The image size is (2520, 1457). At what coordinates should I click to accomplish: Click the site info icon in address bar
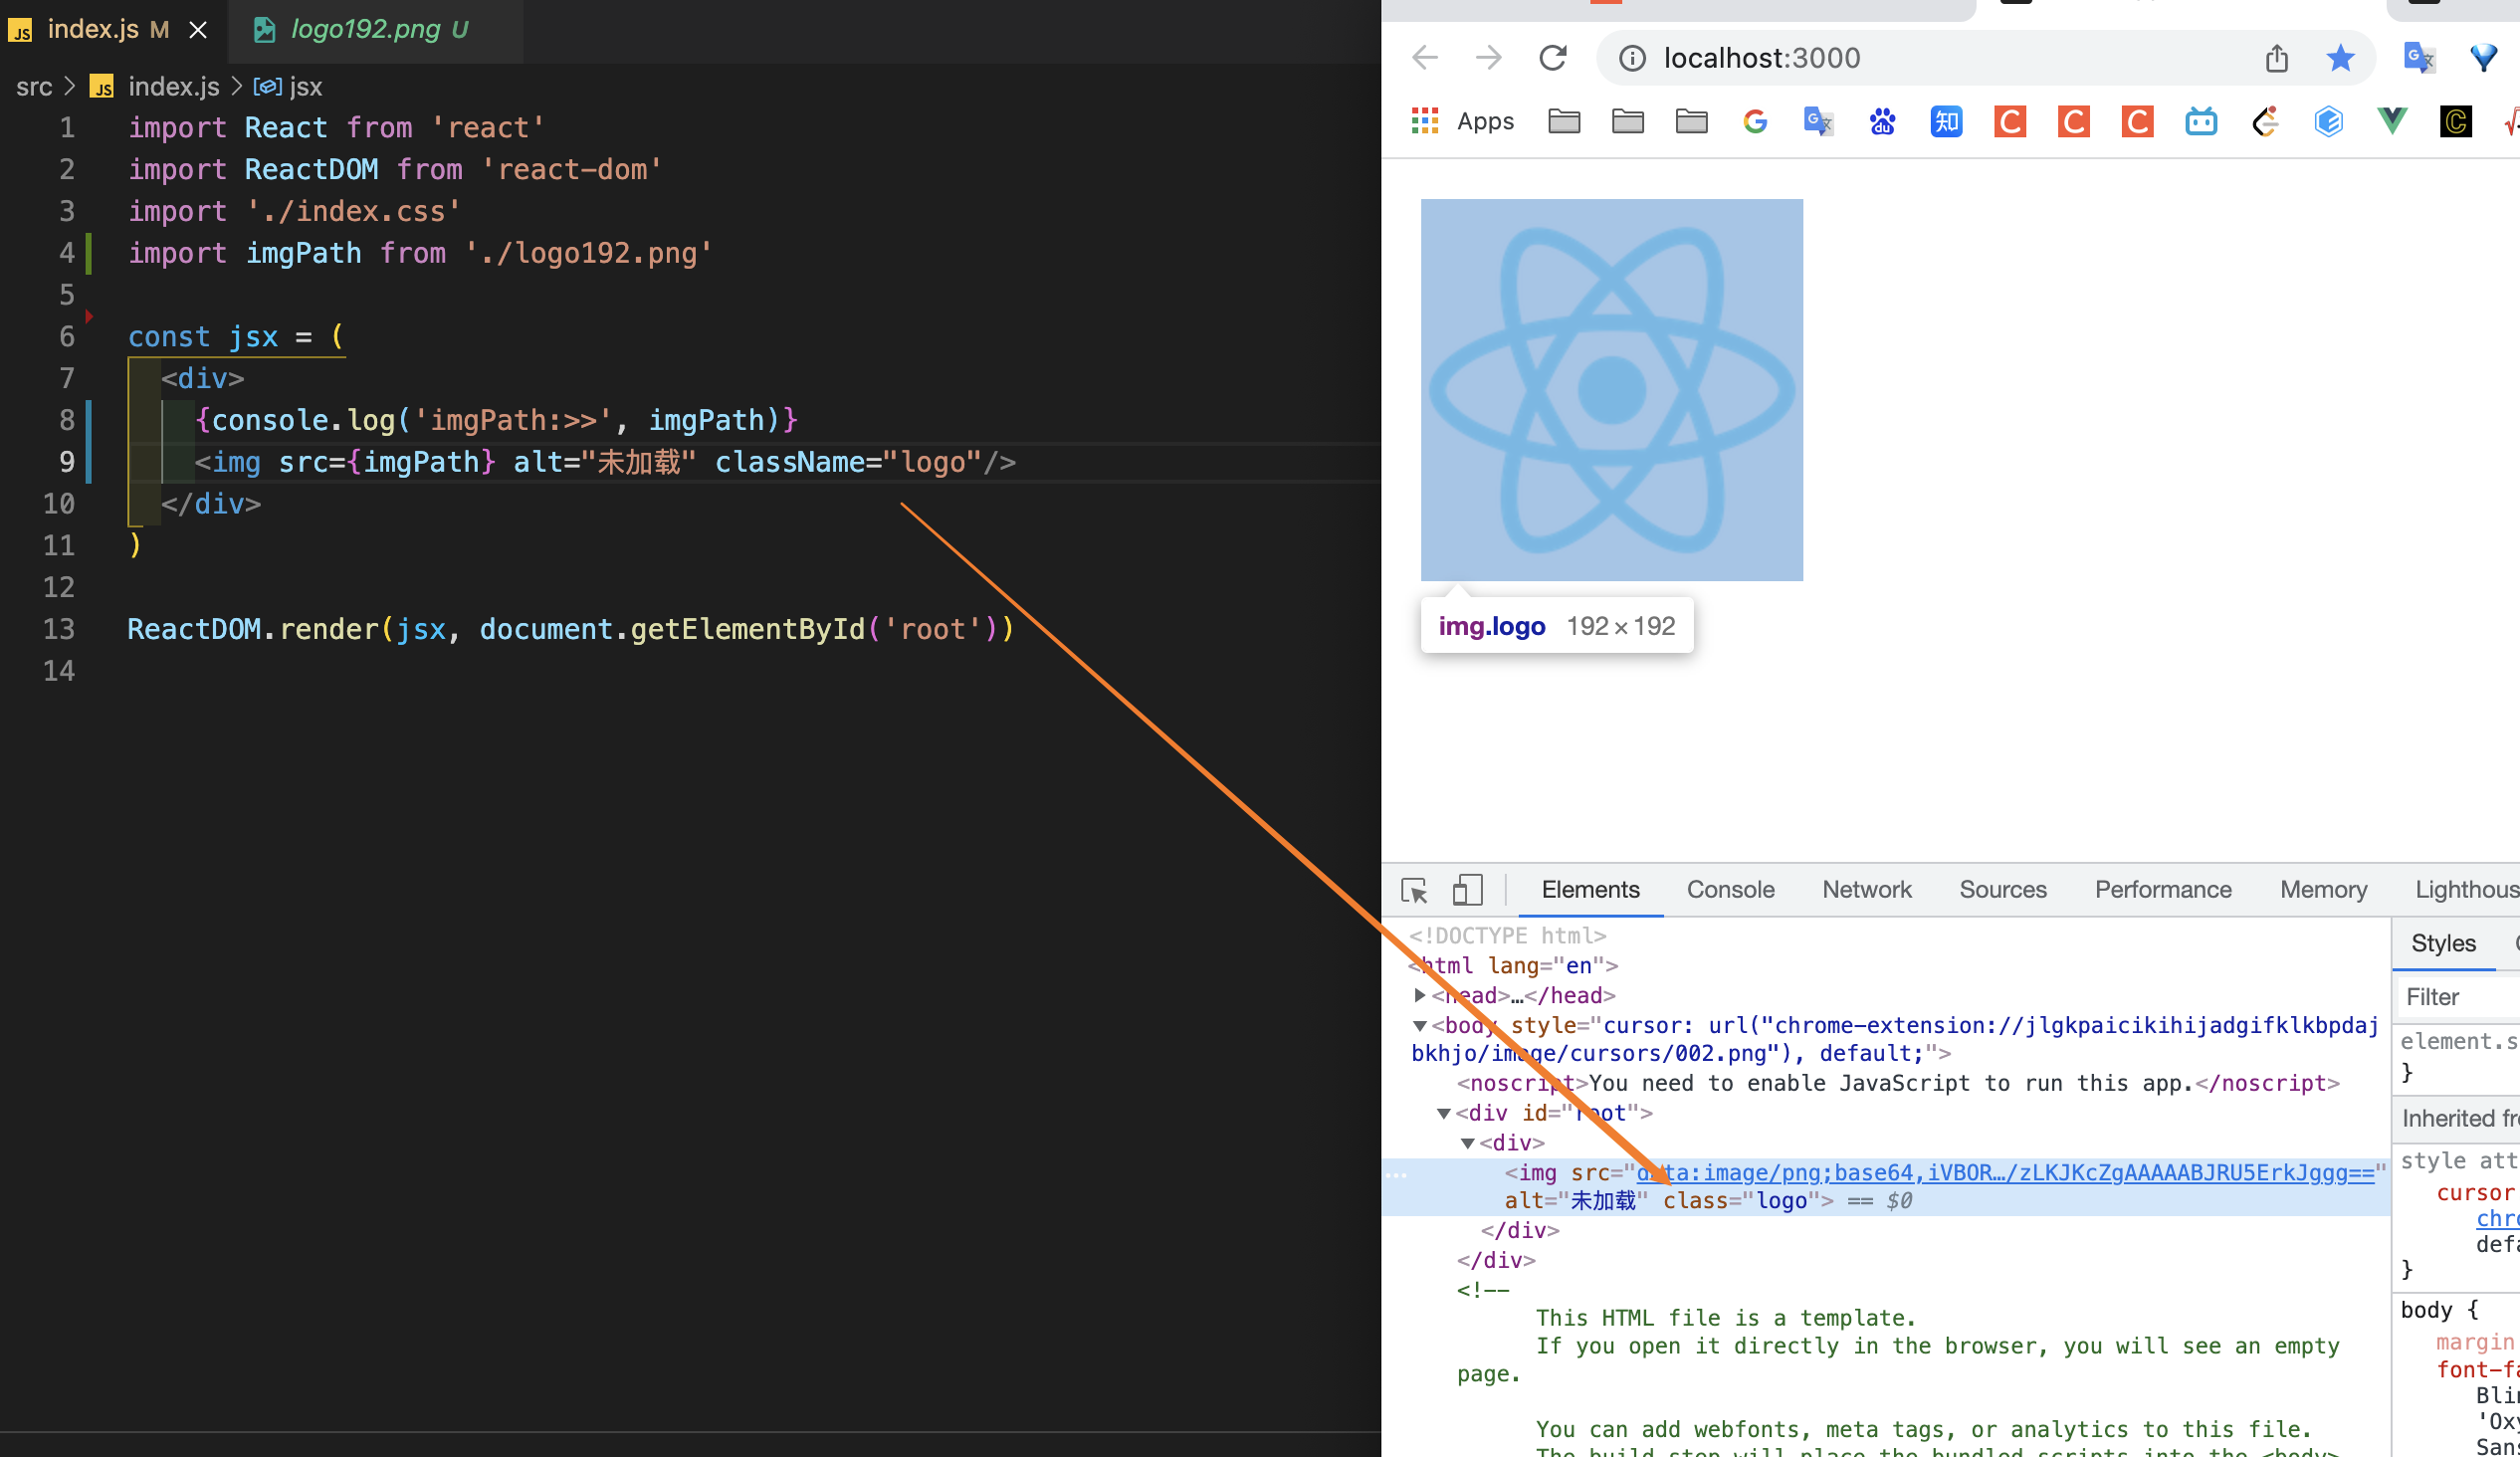(1632, 59)
